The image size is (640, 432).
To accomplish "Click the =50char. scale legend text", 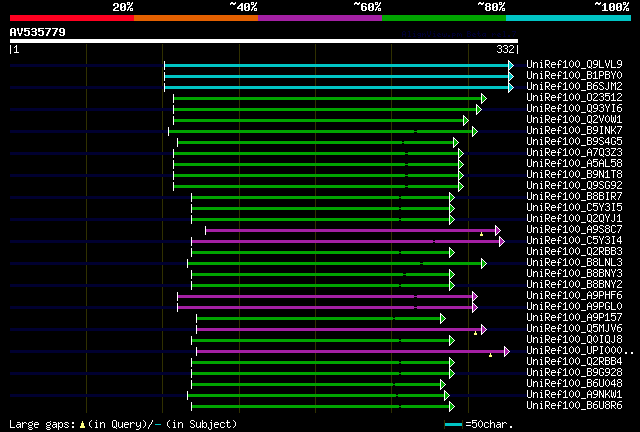I will click(489, 425).
